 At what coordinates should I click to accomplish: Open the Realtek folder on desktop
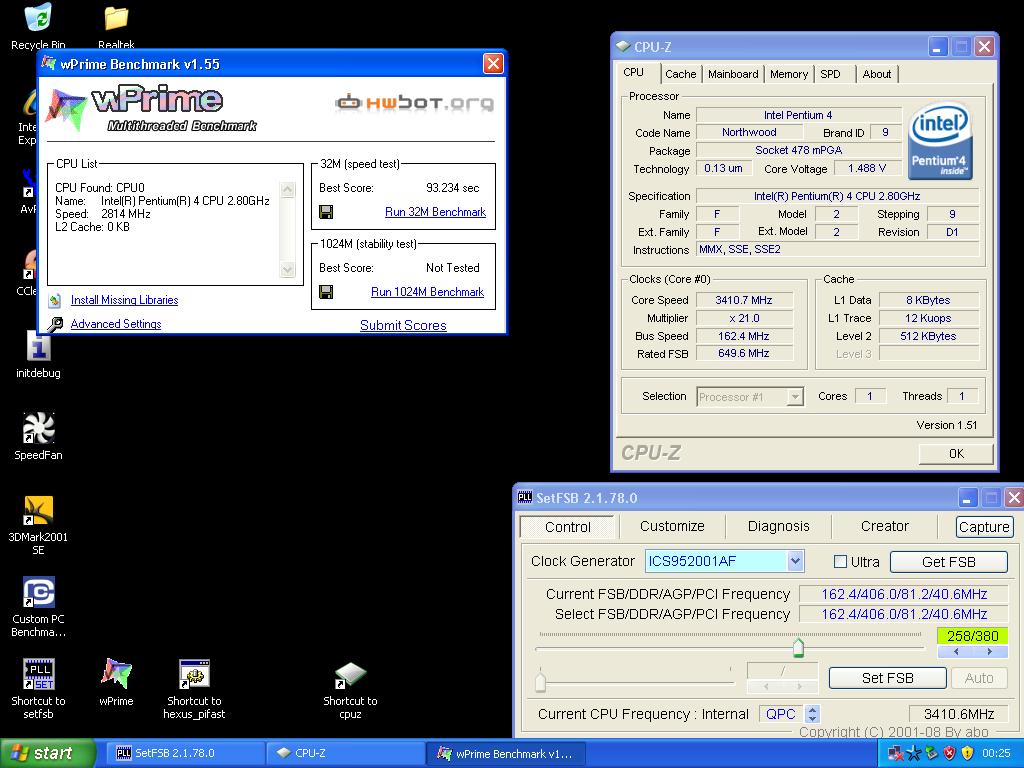116,25
